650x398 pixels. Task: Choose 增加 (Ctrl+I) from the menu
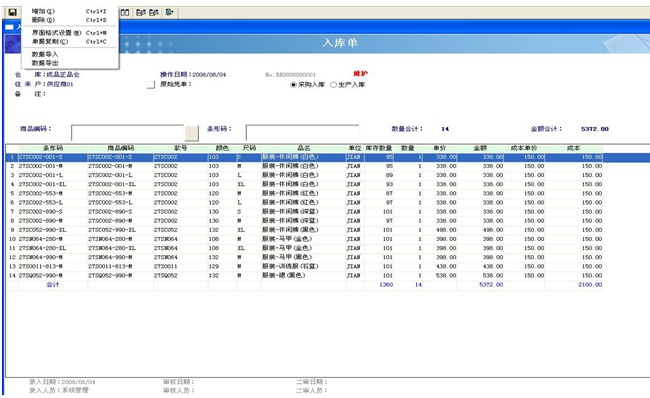(x=70, y=11)
